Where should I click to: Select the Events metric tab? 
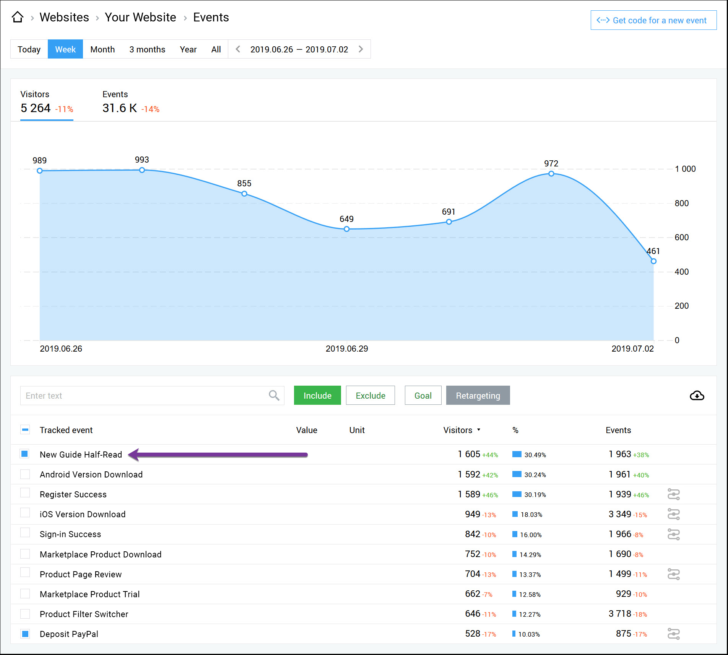(x=130, y=102)
